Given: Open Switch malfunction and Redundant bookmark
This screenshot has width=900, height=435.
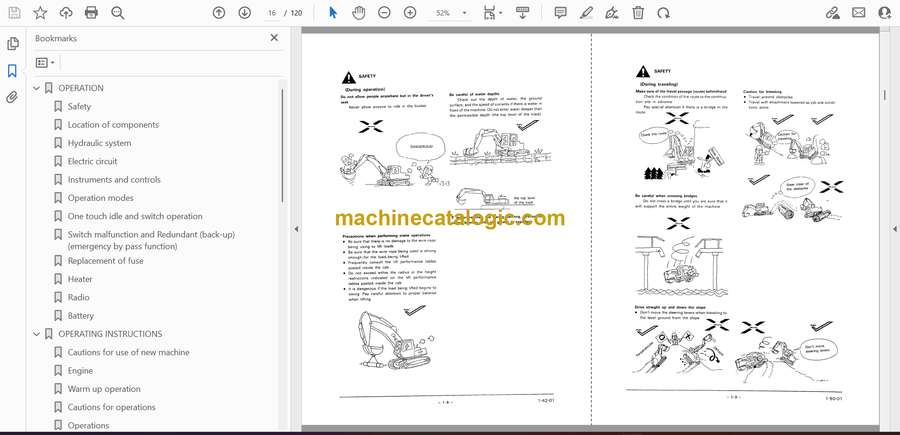Looking at the screenshot, I should (x=151, y=240).
